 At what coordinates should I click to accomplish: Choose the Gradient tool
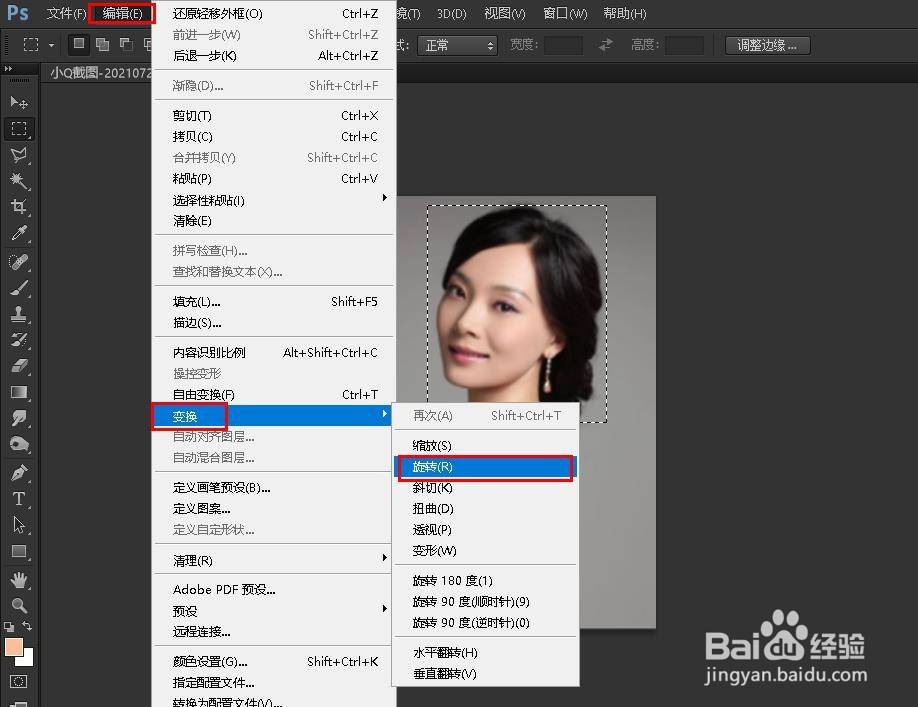[x=20, y=390]
